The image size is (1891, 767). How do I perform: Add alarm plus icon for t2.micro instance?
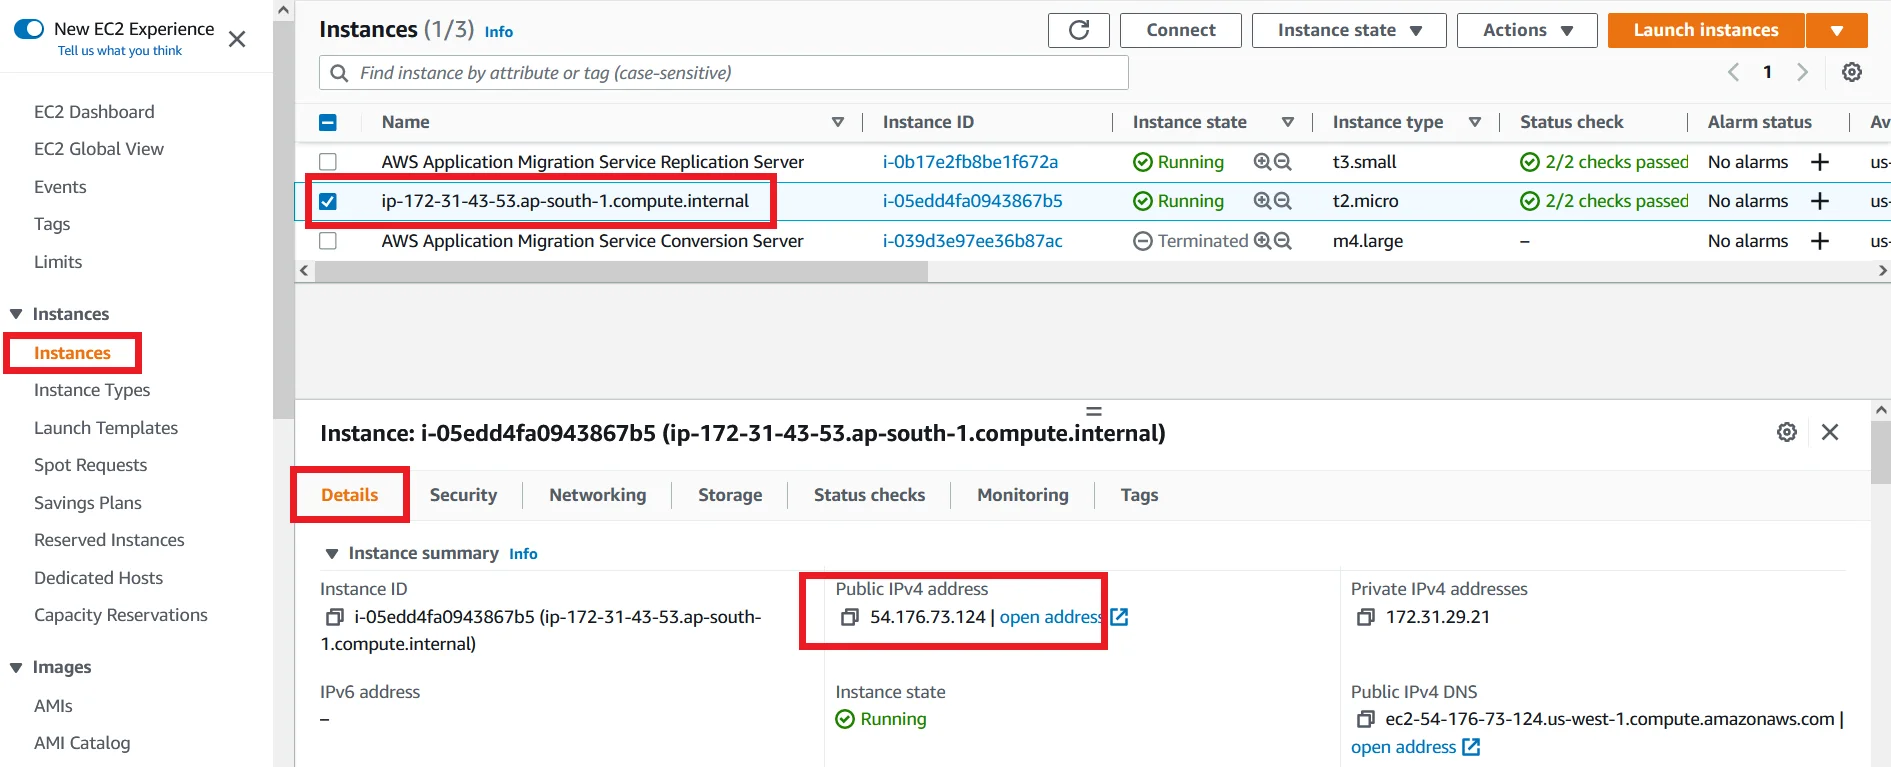click(1820, 201)
